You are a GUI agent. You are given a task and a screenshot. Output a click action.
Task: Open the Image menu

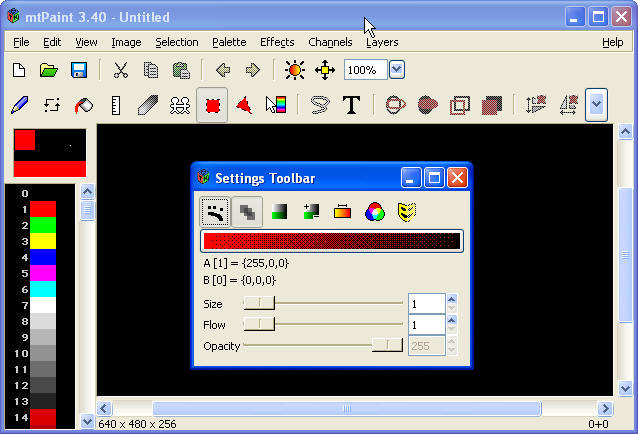tap(126, 42)
